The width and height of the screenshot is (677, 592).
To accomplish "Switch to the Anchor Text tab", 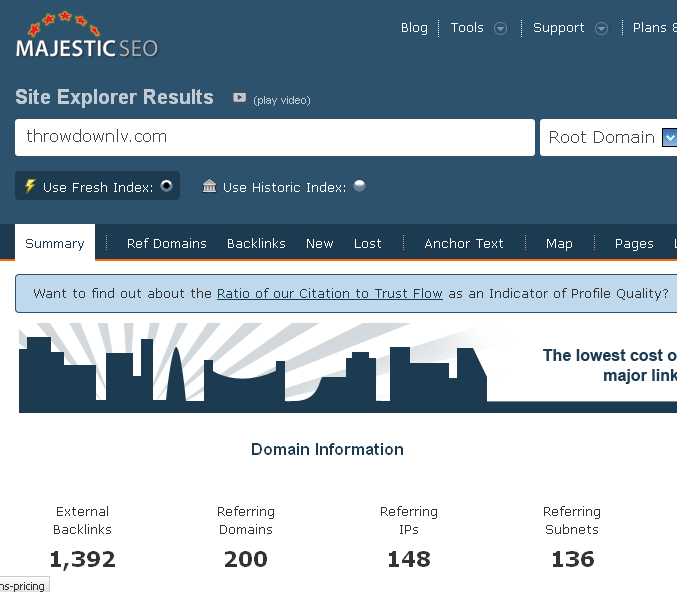I will pos(464,243).
